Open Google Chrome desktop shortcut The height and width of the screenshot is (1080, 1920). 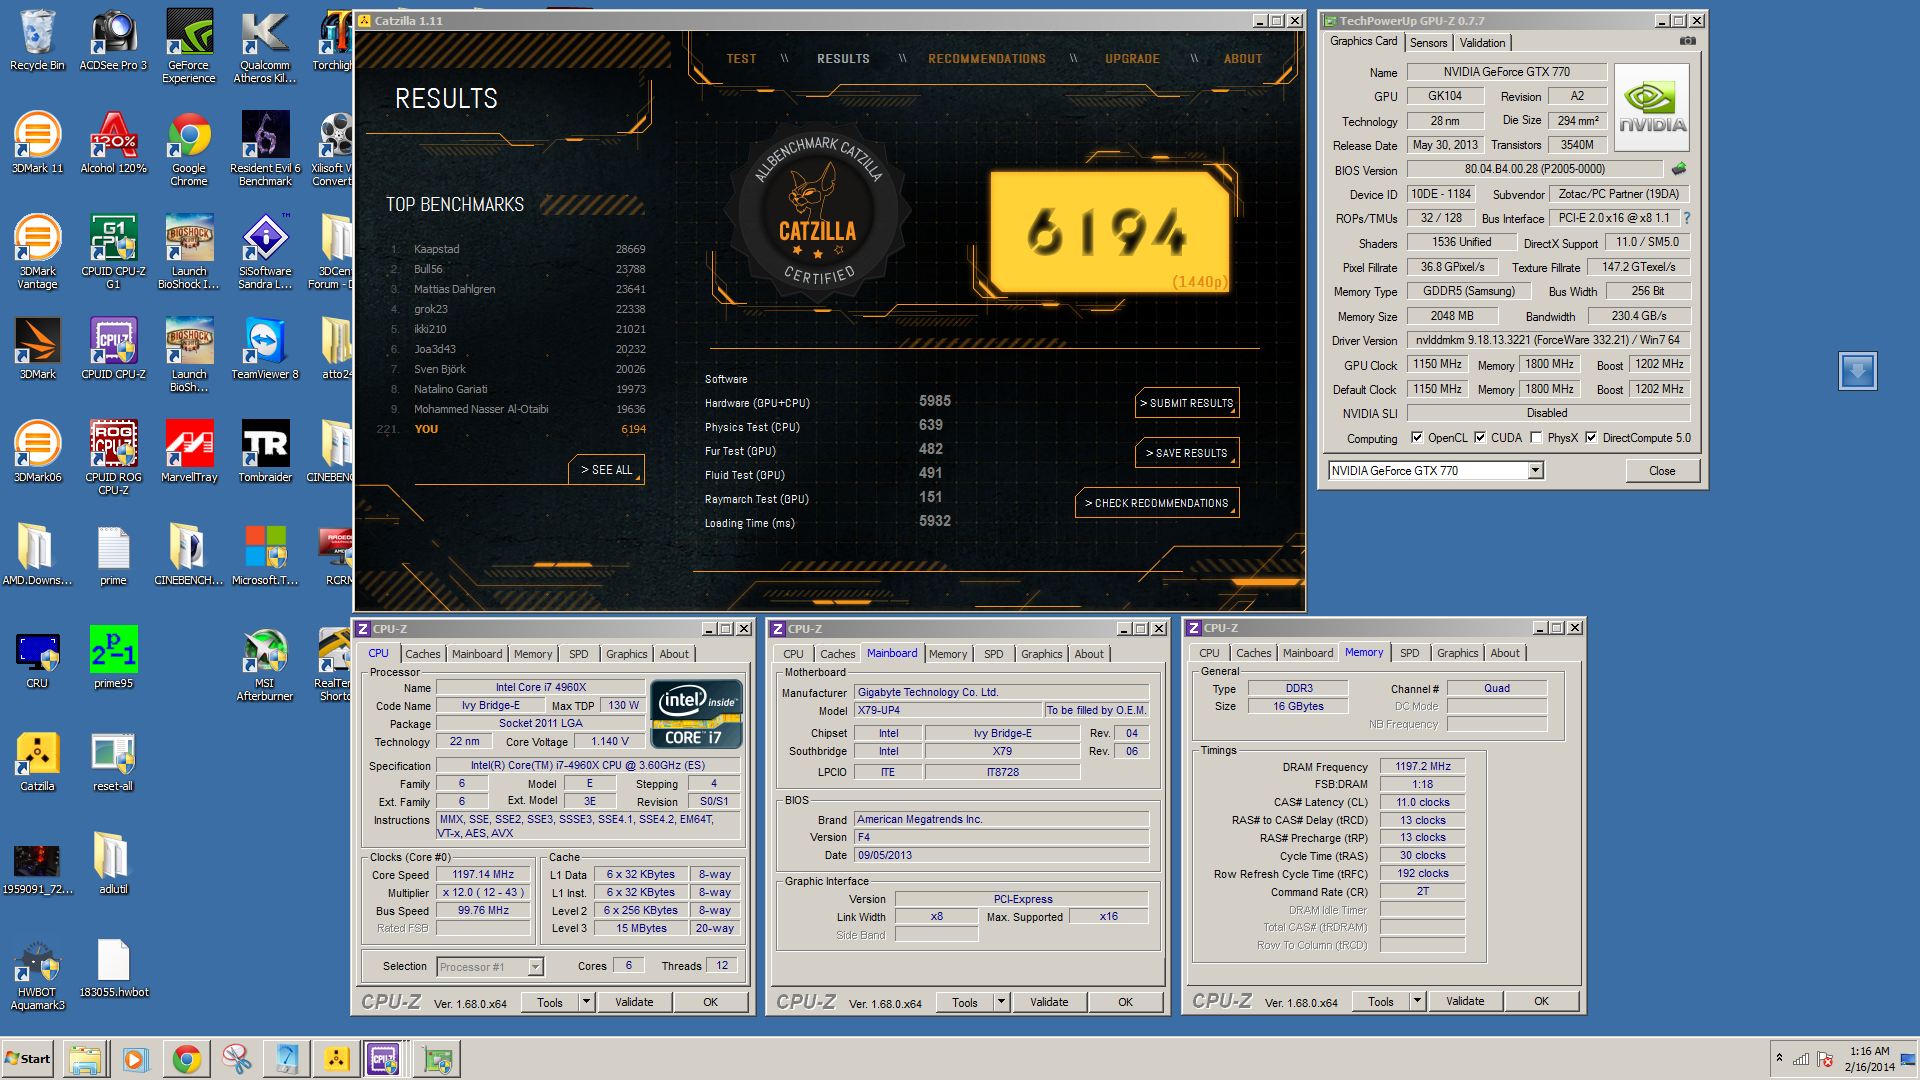pos(189,149)
